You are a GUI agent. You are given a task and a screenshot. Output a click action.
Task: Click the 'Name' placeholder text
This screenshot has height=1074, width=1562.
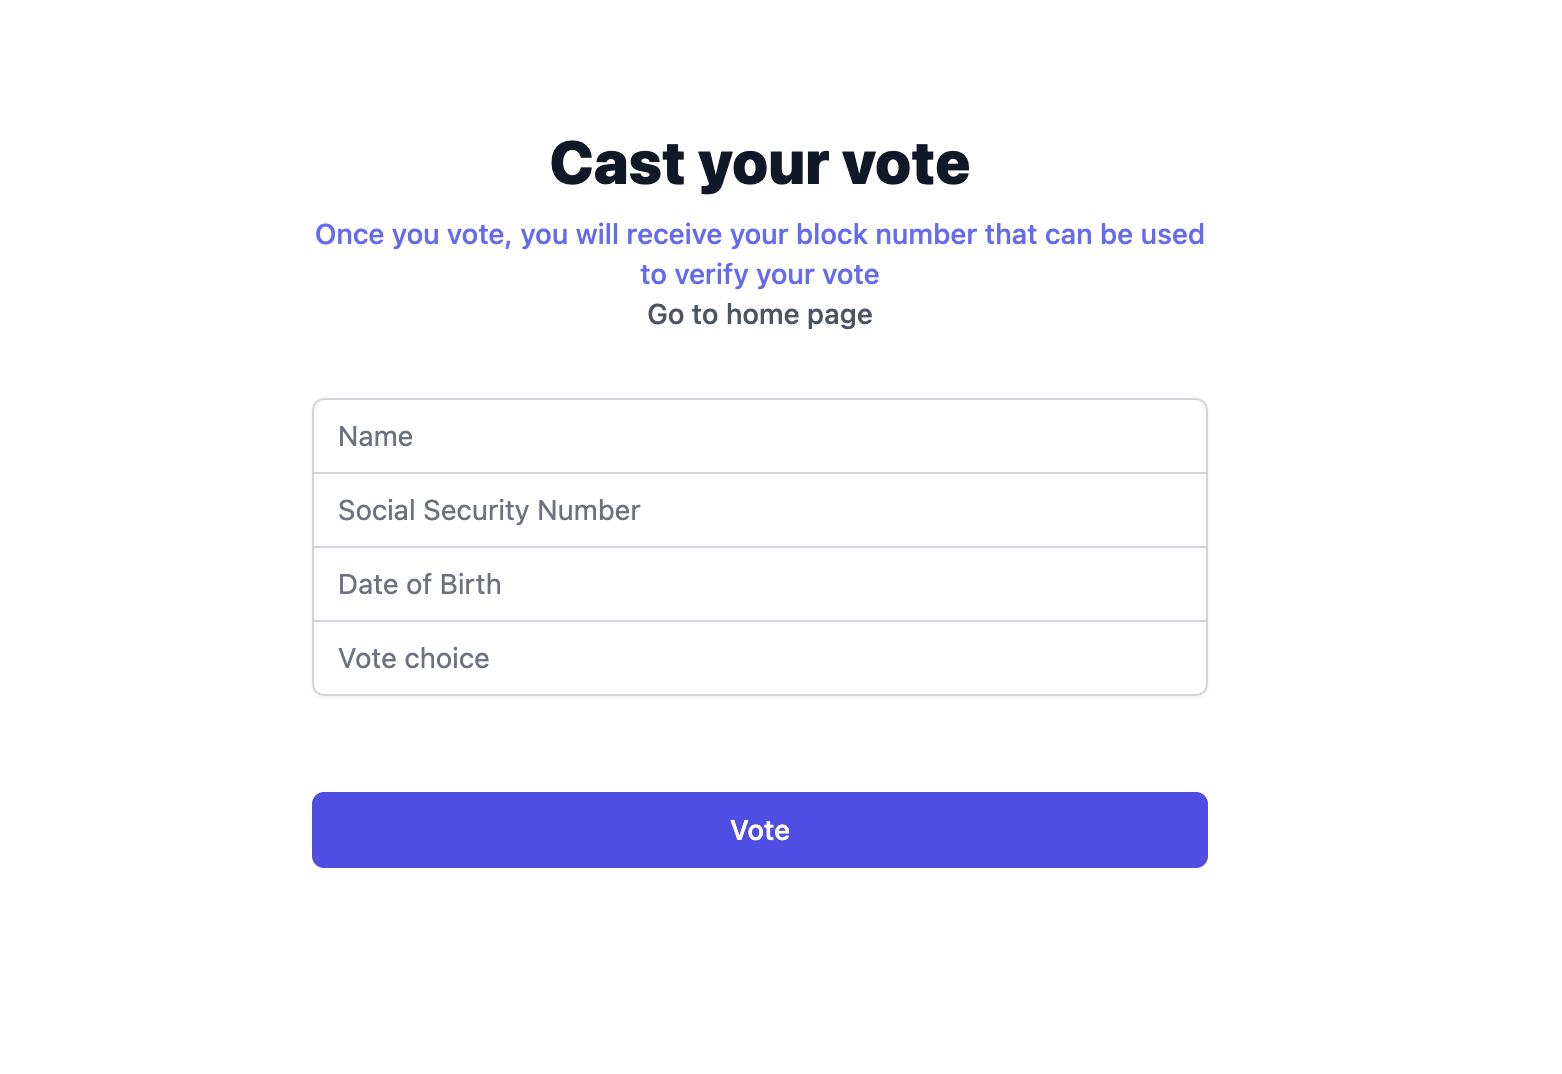[376, 436]
